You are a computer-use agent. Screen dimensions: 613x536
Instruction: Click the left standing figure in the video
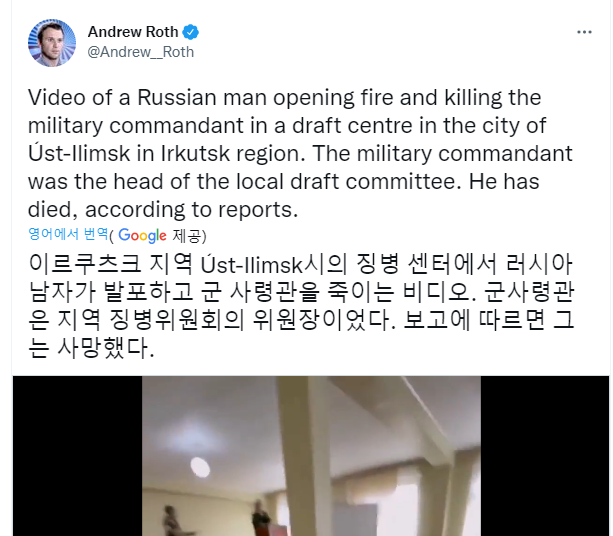170,521
